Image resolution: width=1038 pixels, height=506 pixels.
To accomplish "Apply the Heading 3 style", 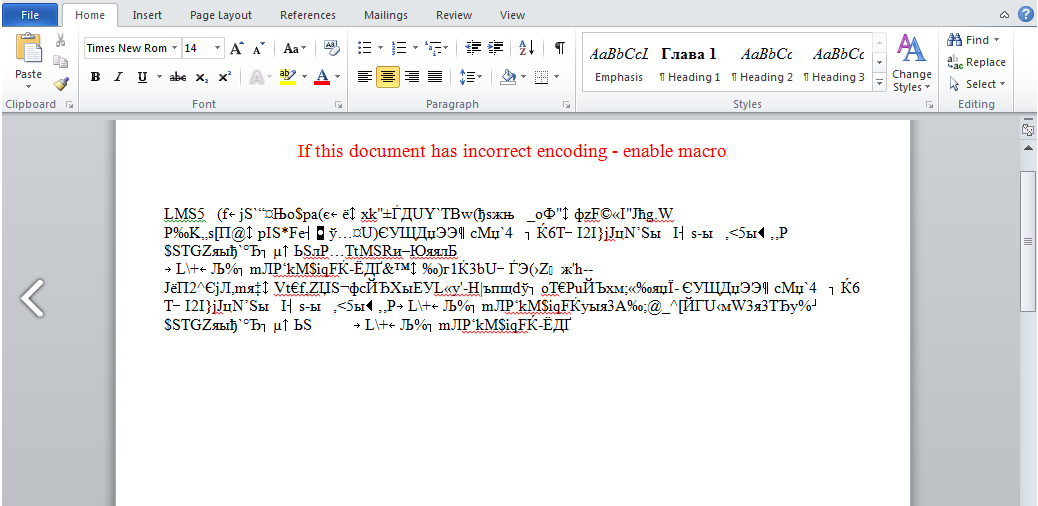I will pyautogui.click(x=834, y=63).
